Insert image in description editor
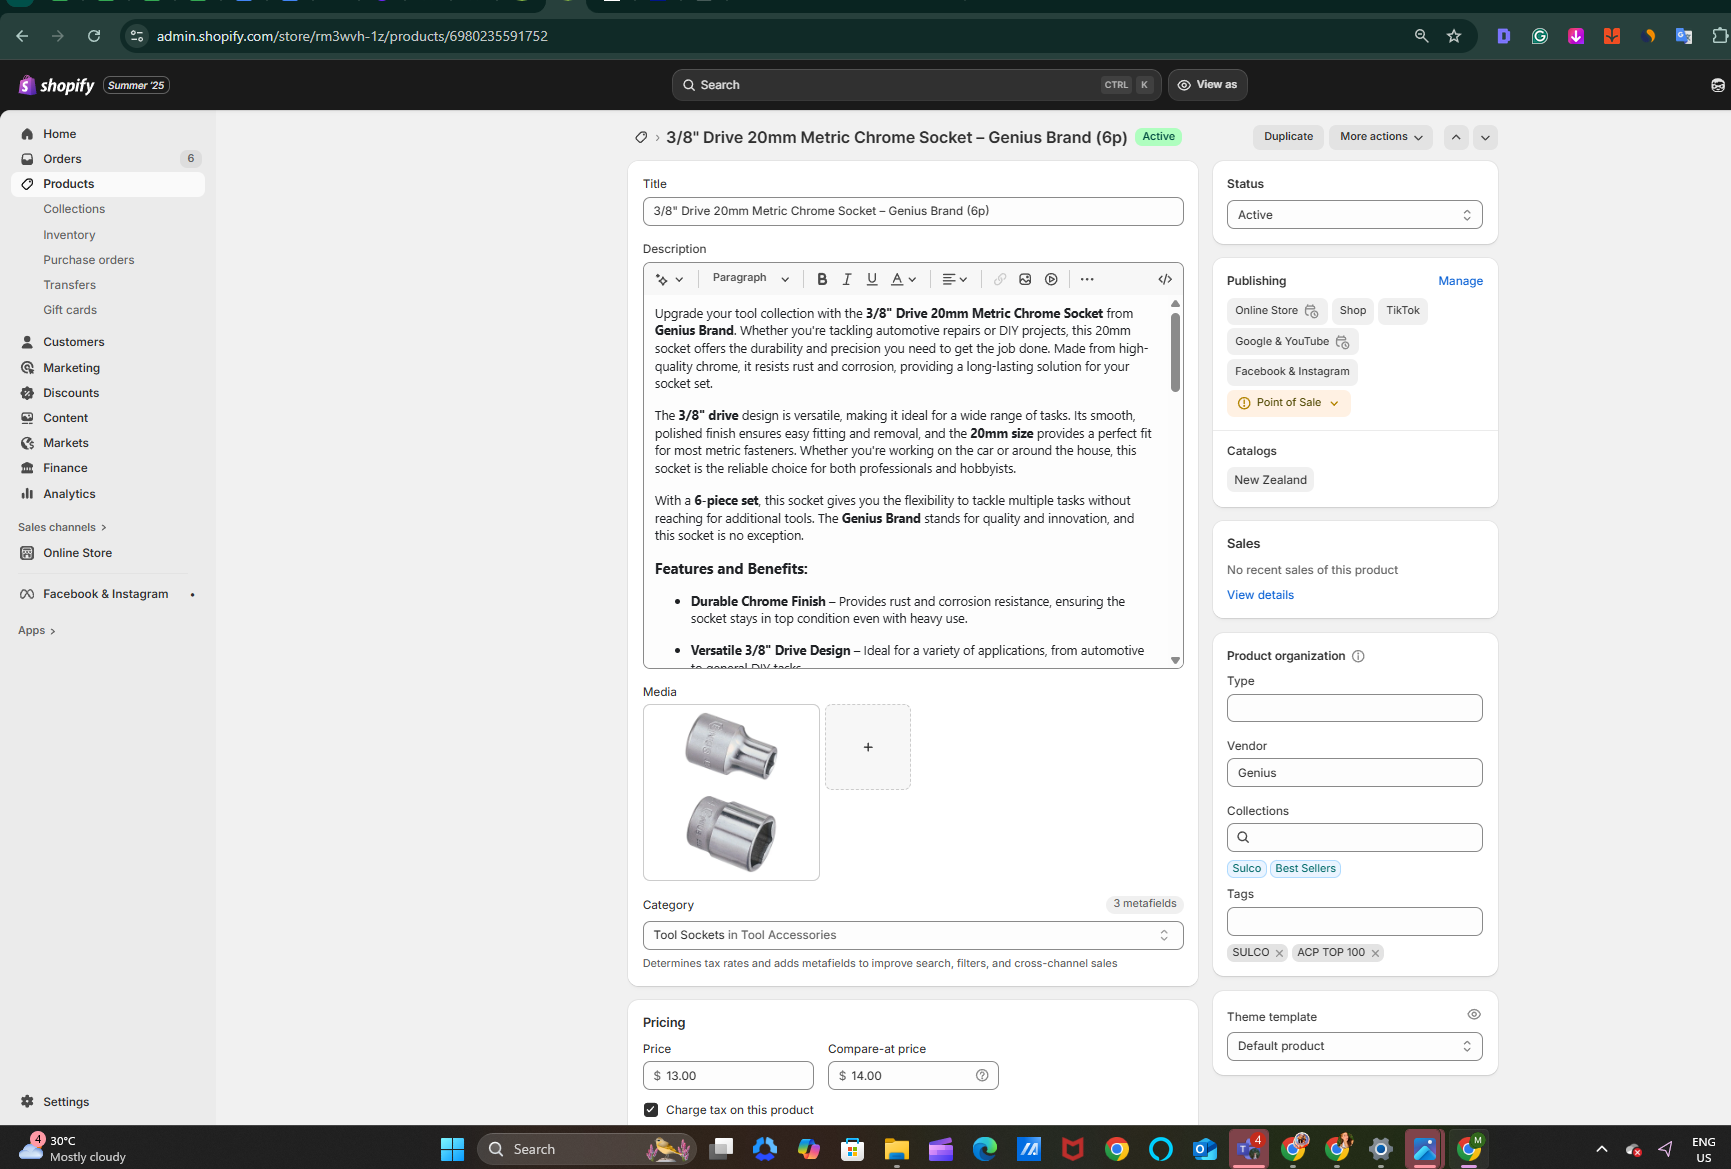The image size is (1731, 1169). point(1025,279)
